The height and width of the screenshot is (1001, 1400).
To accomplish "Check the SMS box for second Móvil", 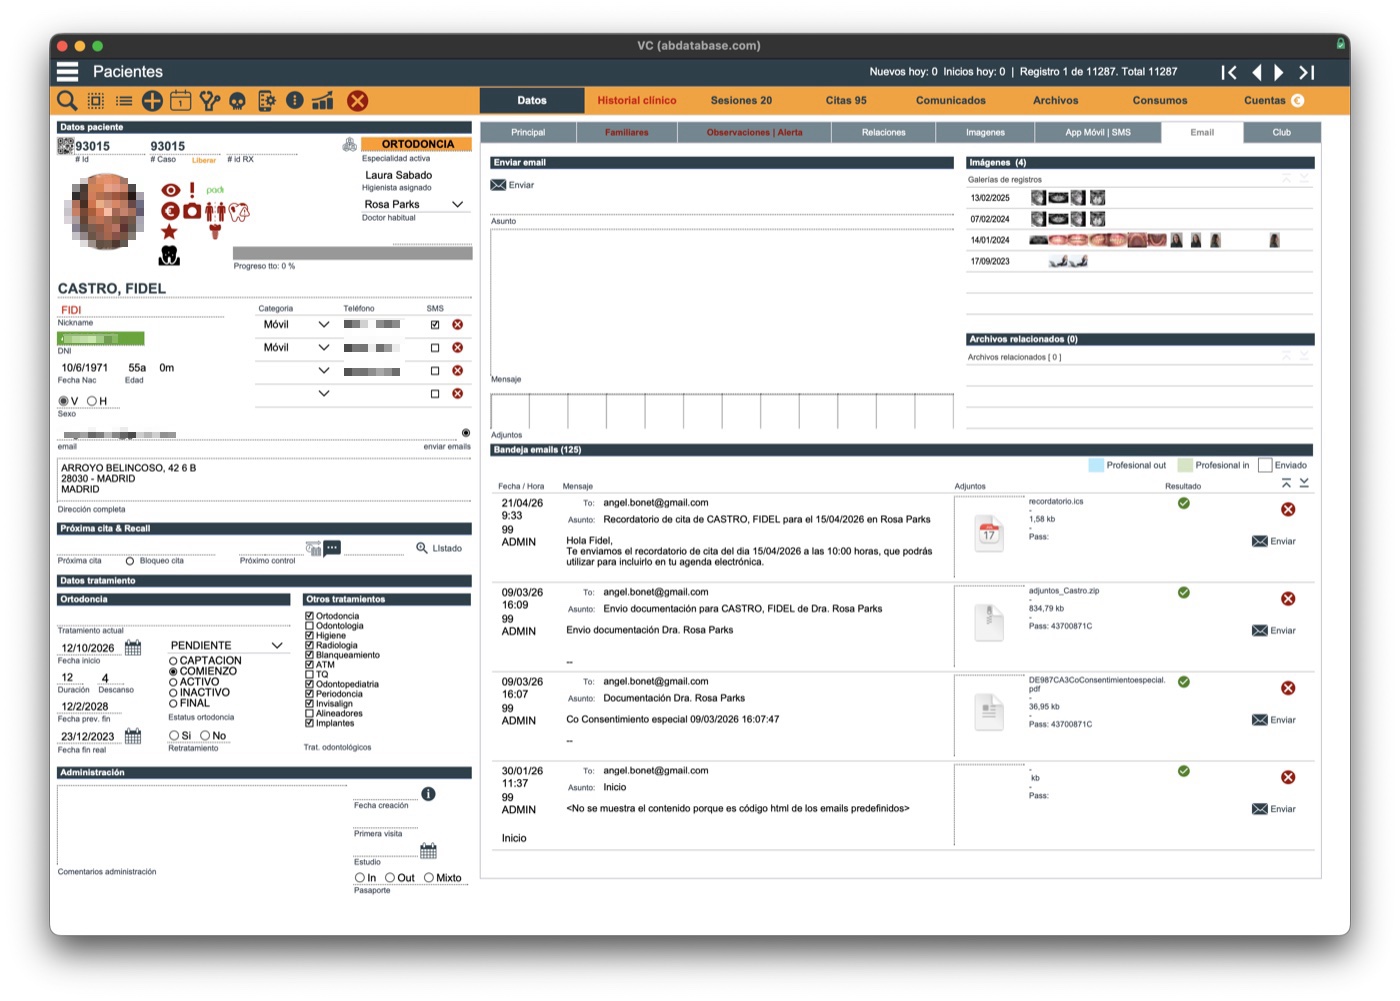I will pyautogui.click(x=435, y=348).
